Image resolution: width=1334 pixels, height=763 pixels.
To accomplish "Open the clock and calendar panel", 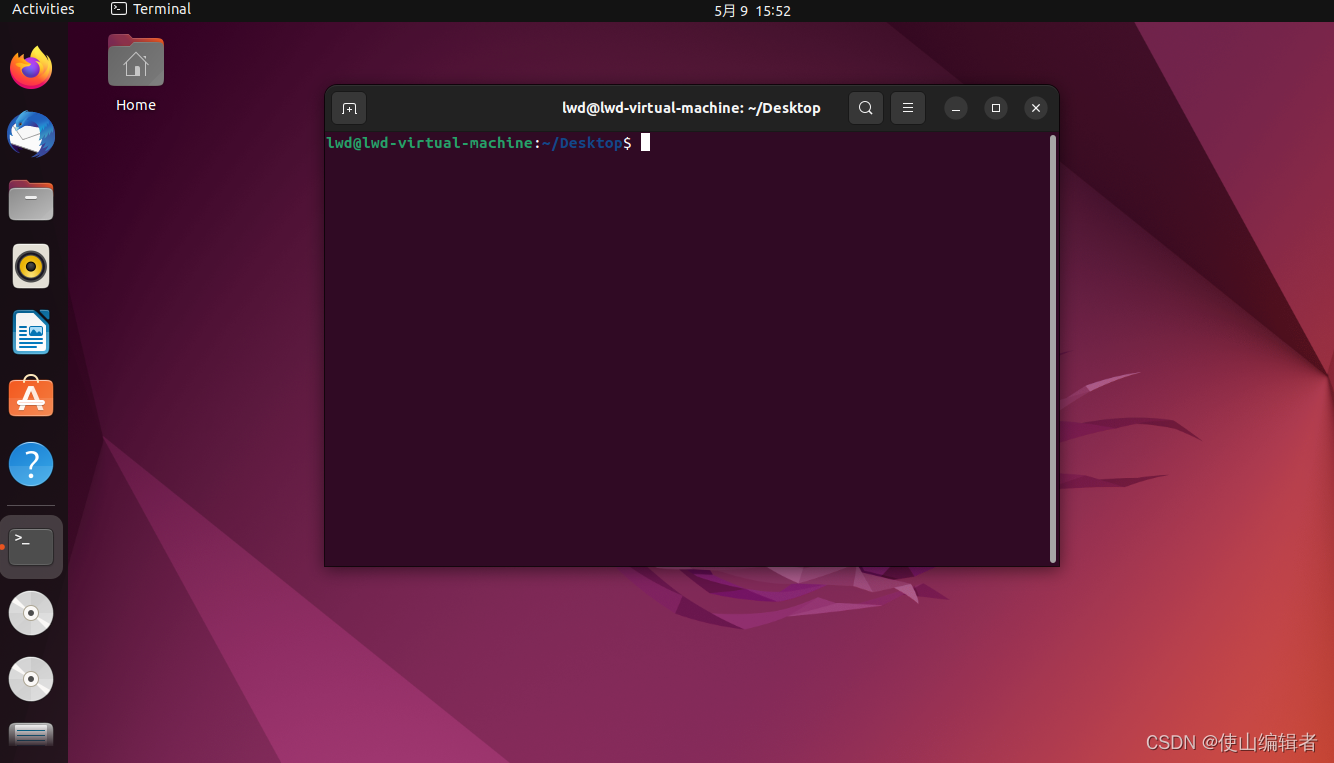I will pyautogui.click(x=753, y=10).
